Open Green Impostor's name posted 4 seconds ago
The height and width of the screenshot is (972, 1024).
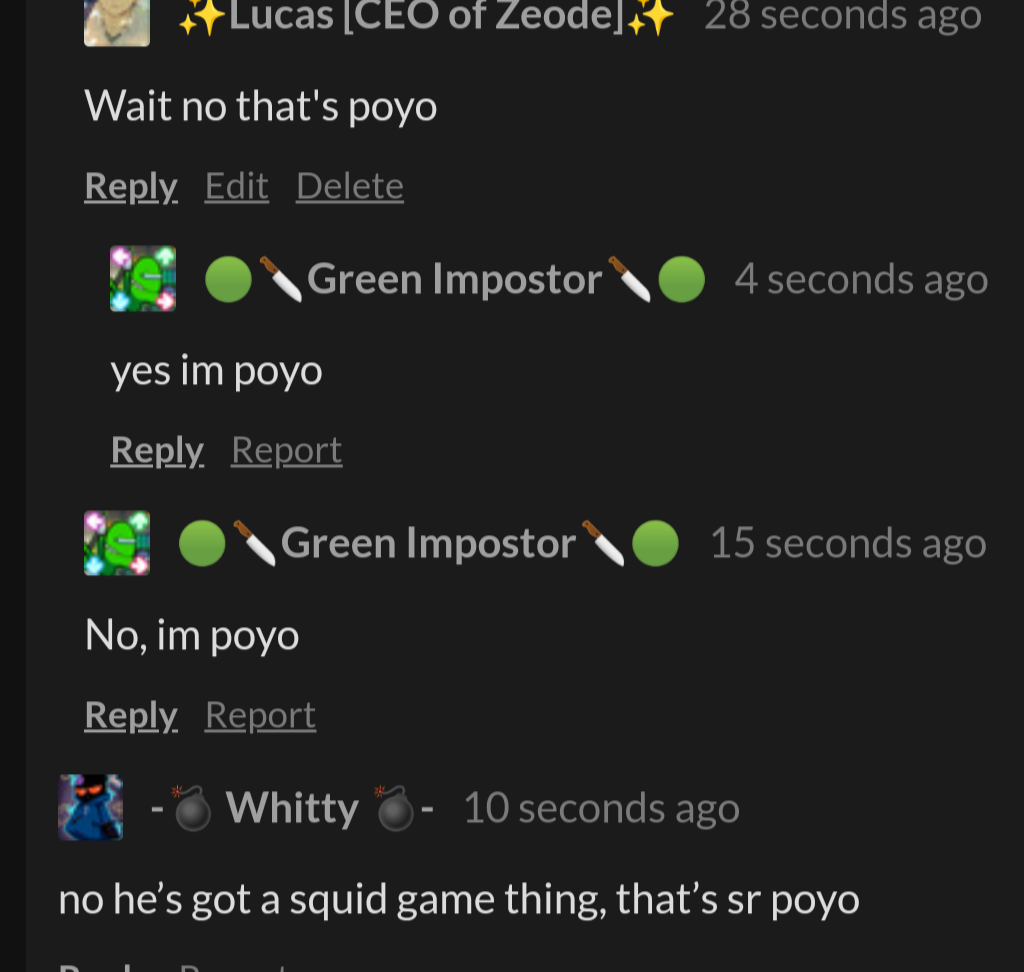coord(455,279)
